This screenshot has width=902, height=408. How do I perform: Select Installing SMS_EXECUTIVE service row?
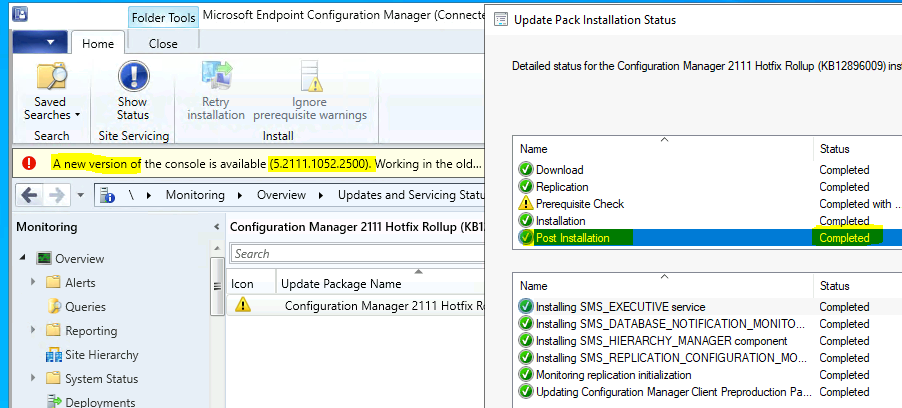click(707, 307)
